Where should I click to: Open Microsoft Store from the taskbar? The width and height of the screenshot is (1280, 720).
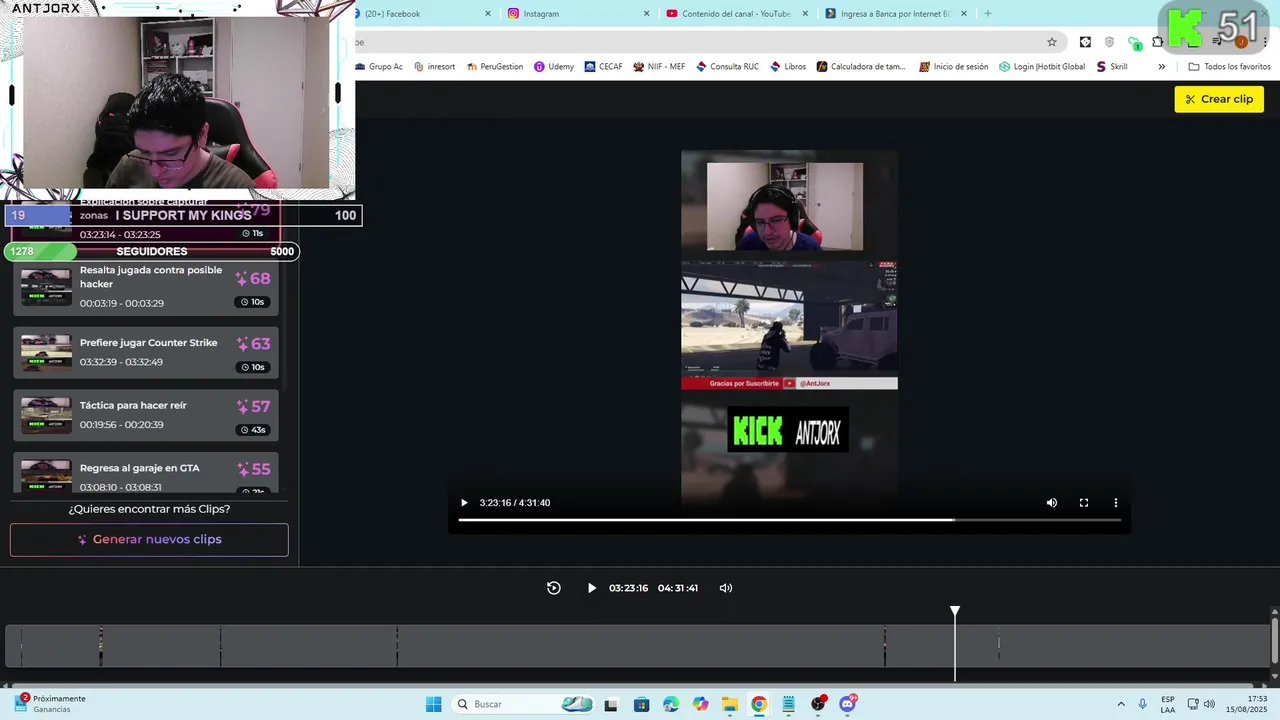[641, 704]
